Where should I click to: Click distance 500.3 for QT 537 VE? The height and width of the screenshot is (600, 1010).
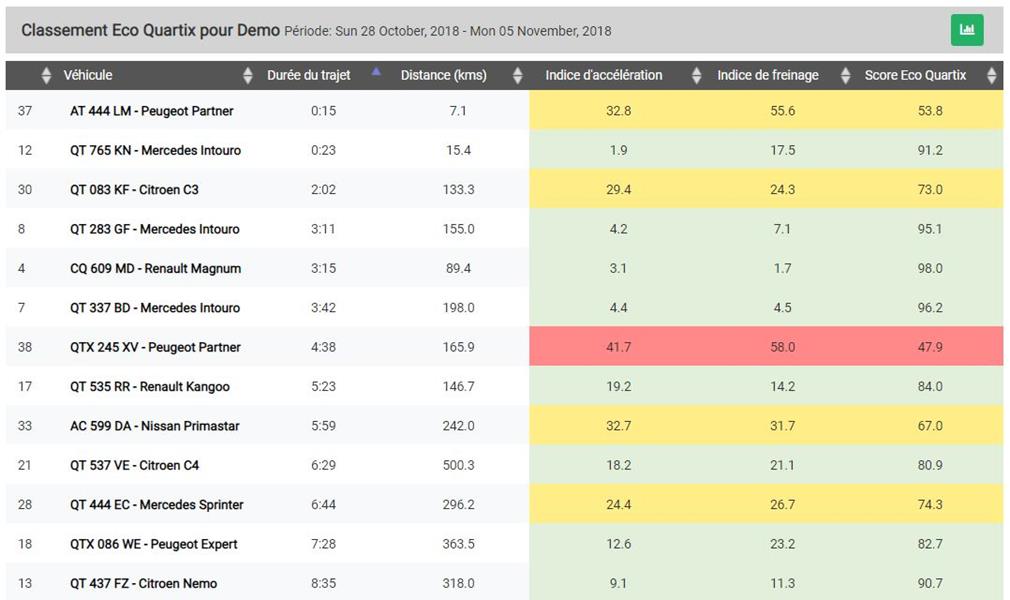[x=458, y=465]
